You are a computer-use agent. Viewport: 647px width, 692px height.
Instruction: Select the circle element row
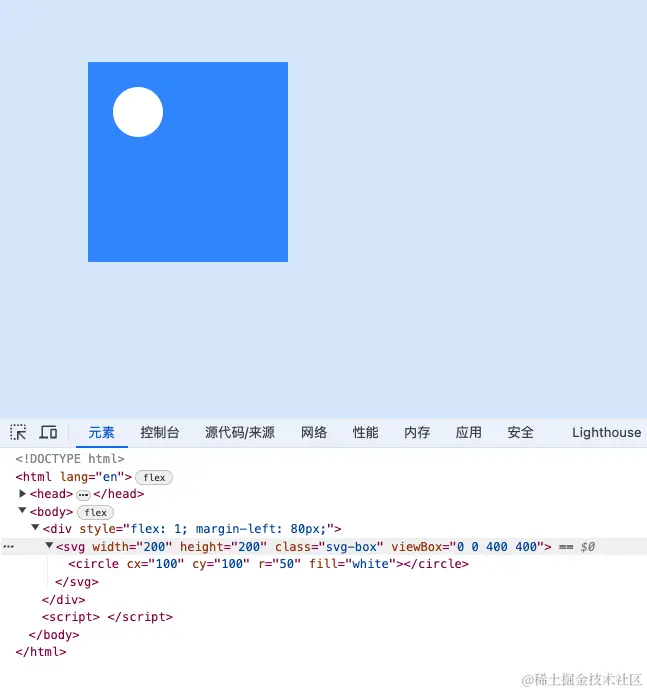[268, 564]
